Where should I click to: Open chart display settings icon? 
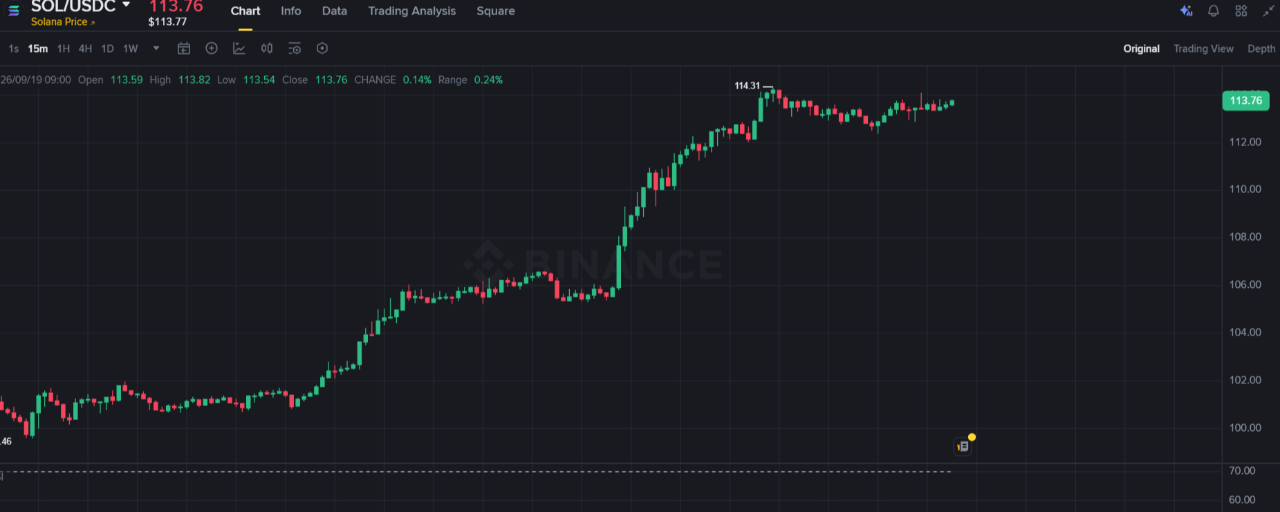point(294,48)
